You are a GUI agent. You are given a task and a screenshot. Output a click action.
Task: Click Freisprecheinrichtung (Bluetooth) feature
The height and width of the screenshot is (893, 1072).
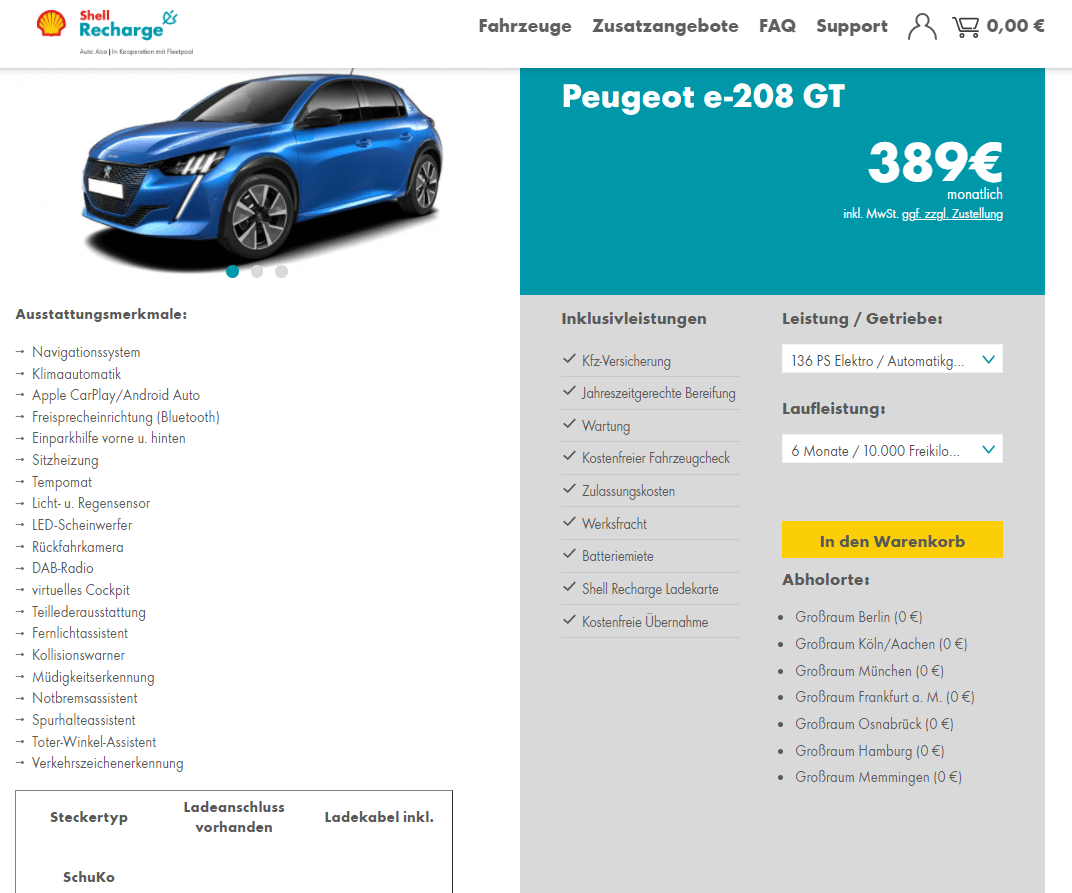[x=126, y=417]
